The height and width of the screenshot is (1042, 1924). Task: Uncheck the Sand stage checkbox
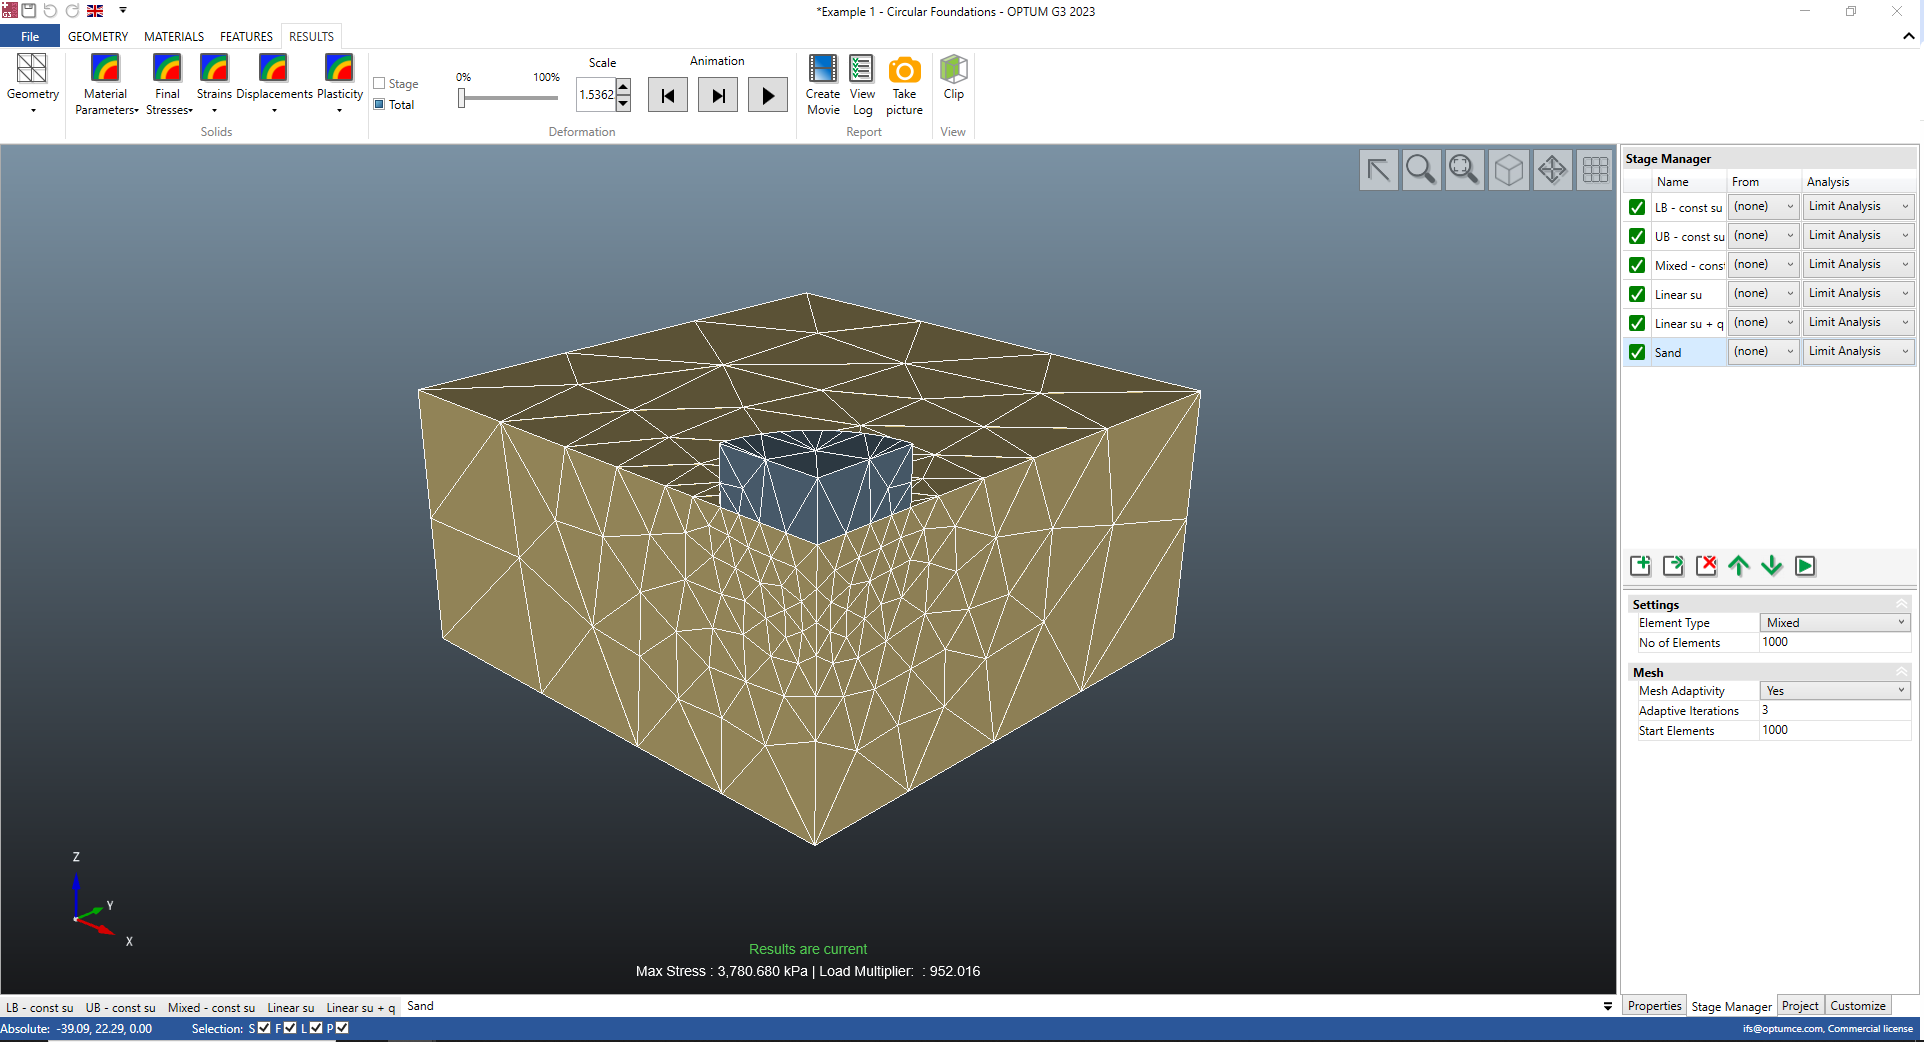[x=1637, y=352]
